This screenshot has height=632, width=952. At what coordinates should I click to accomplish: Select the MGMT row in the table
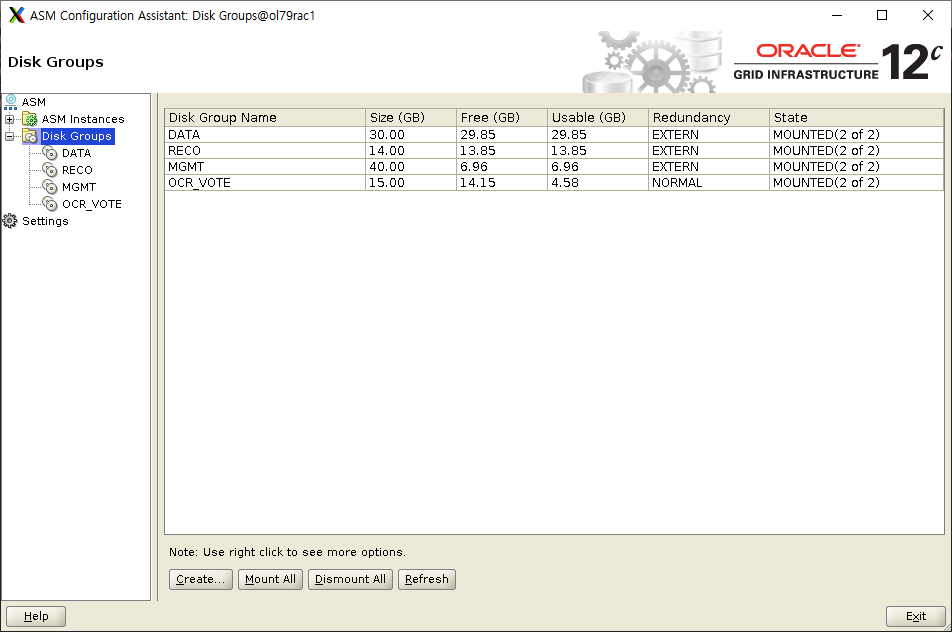(554, 166)
